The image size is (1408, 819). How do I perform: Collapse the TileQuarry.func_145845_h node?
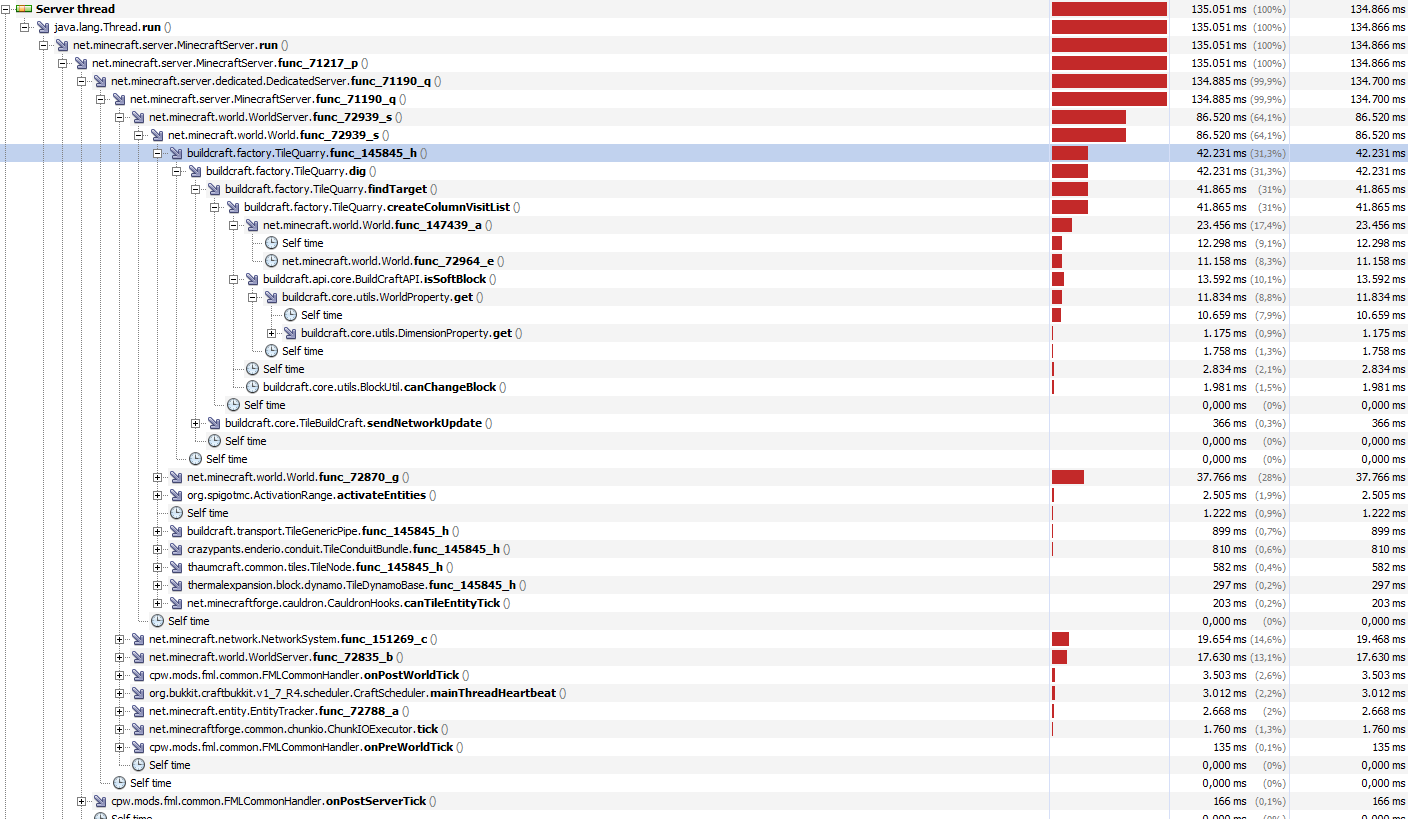pyautogui.click(x=158, y=153)
